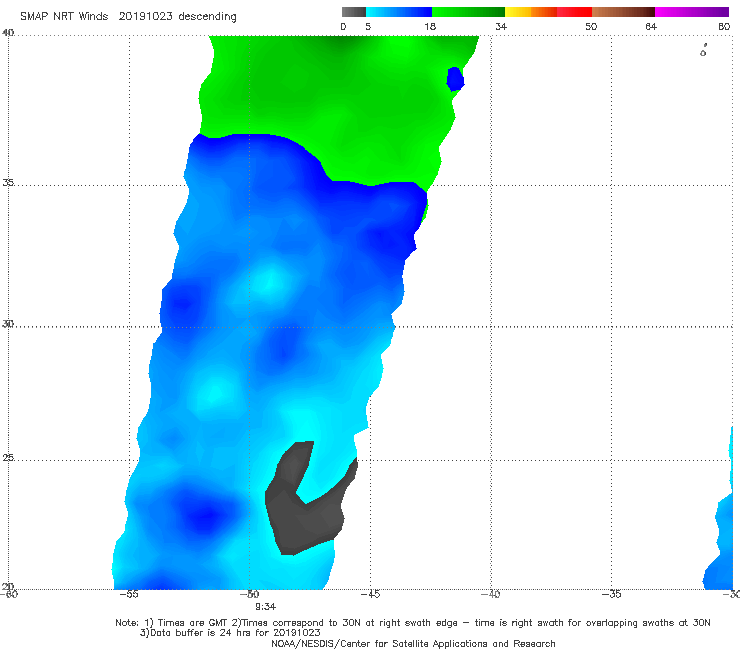Viewport: 740px width, 650px height.
Task: Click the swath time label 9:34
Action: (x=266, y=607)
